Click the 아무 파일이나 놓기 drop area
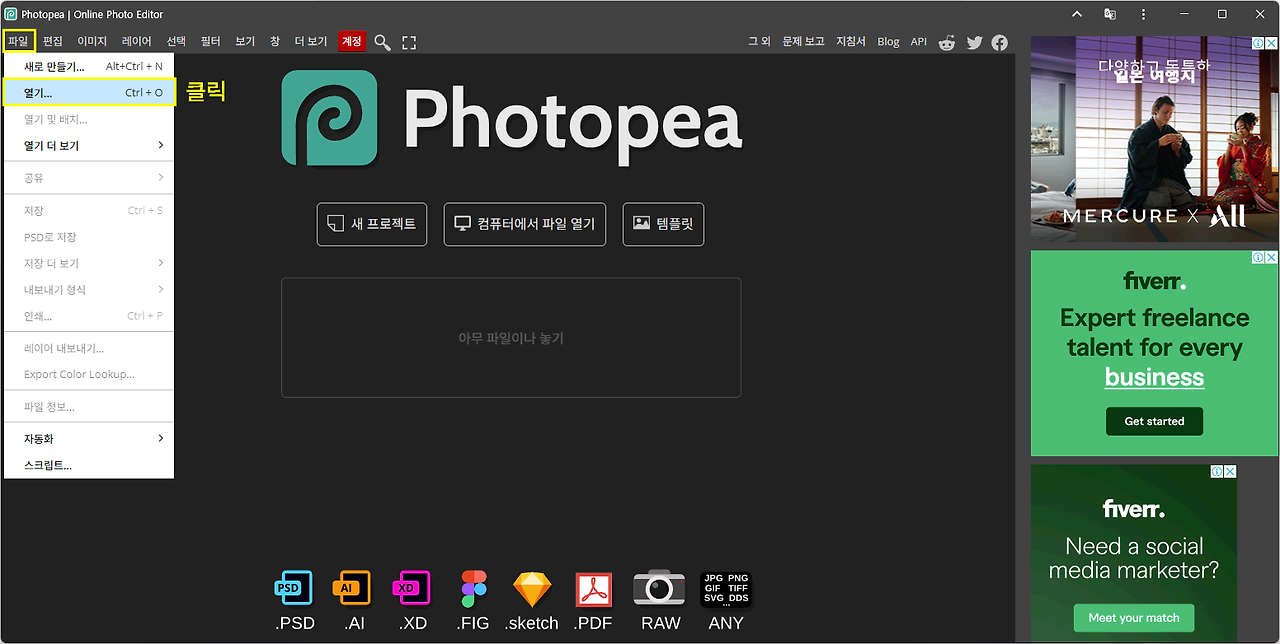 511,338
